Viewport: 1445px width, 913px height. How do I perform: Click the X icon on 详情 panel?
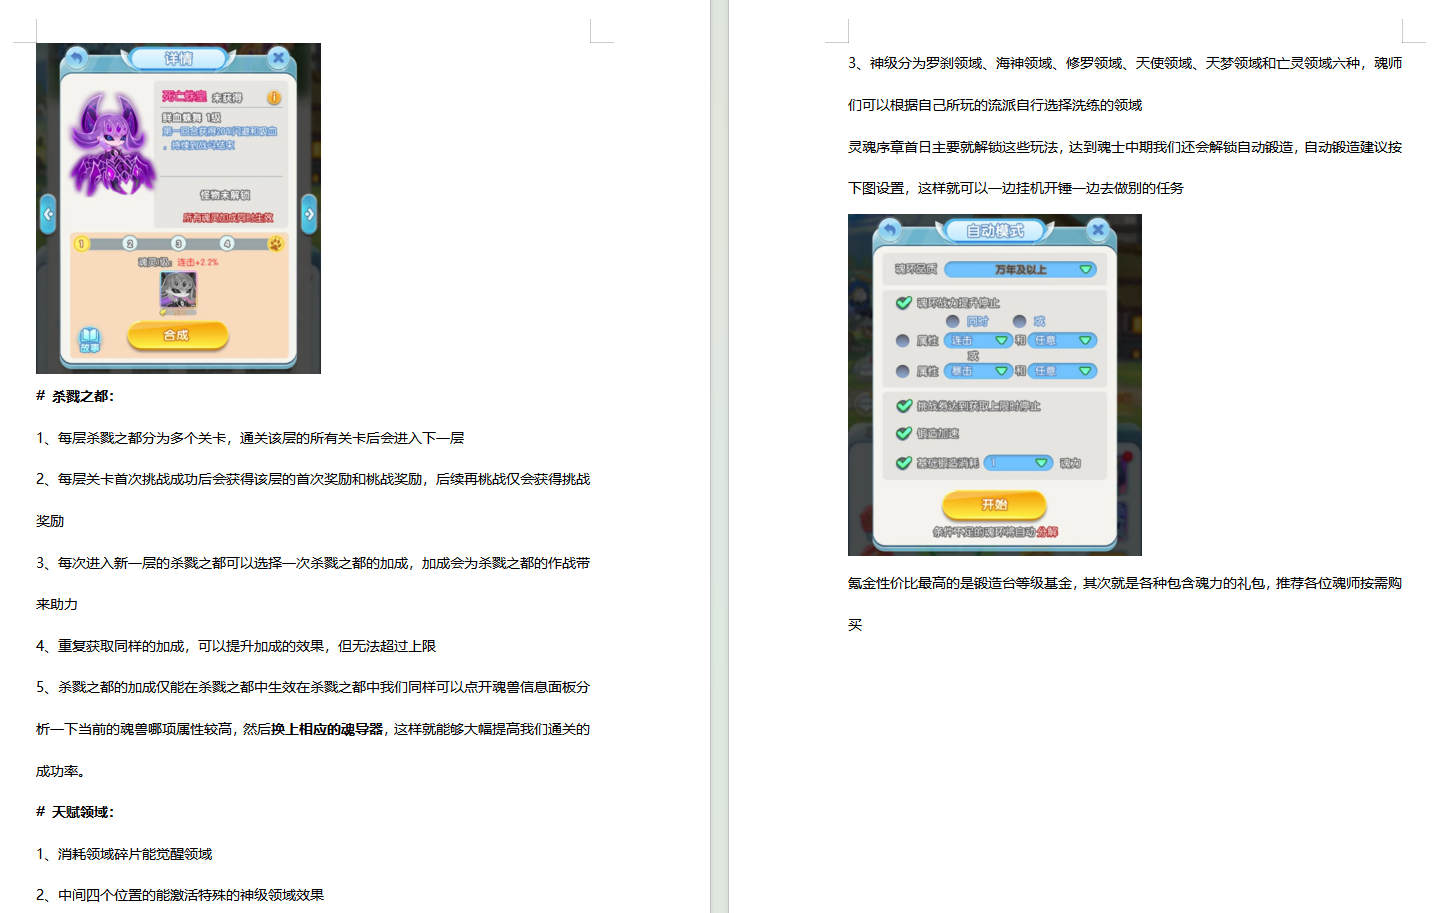(x=279, y=58)
